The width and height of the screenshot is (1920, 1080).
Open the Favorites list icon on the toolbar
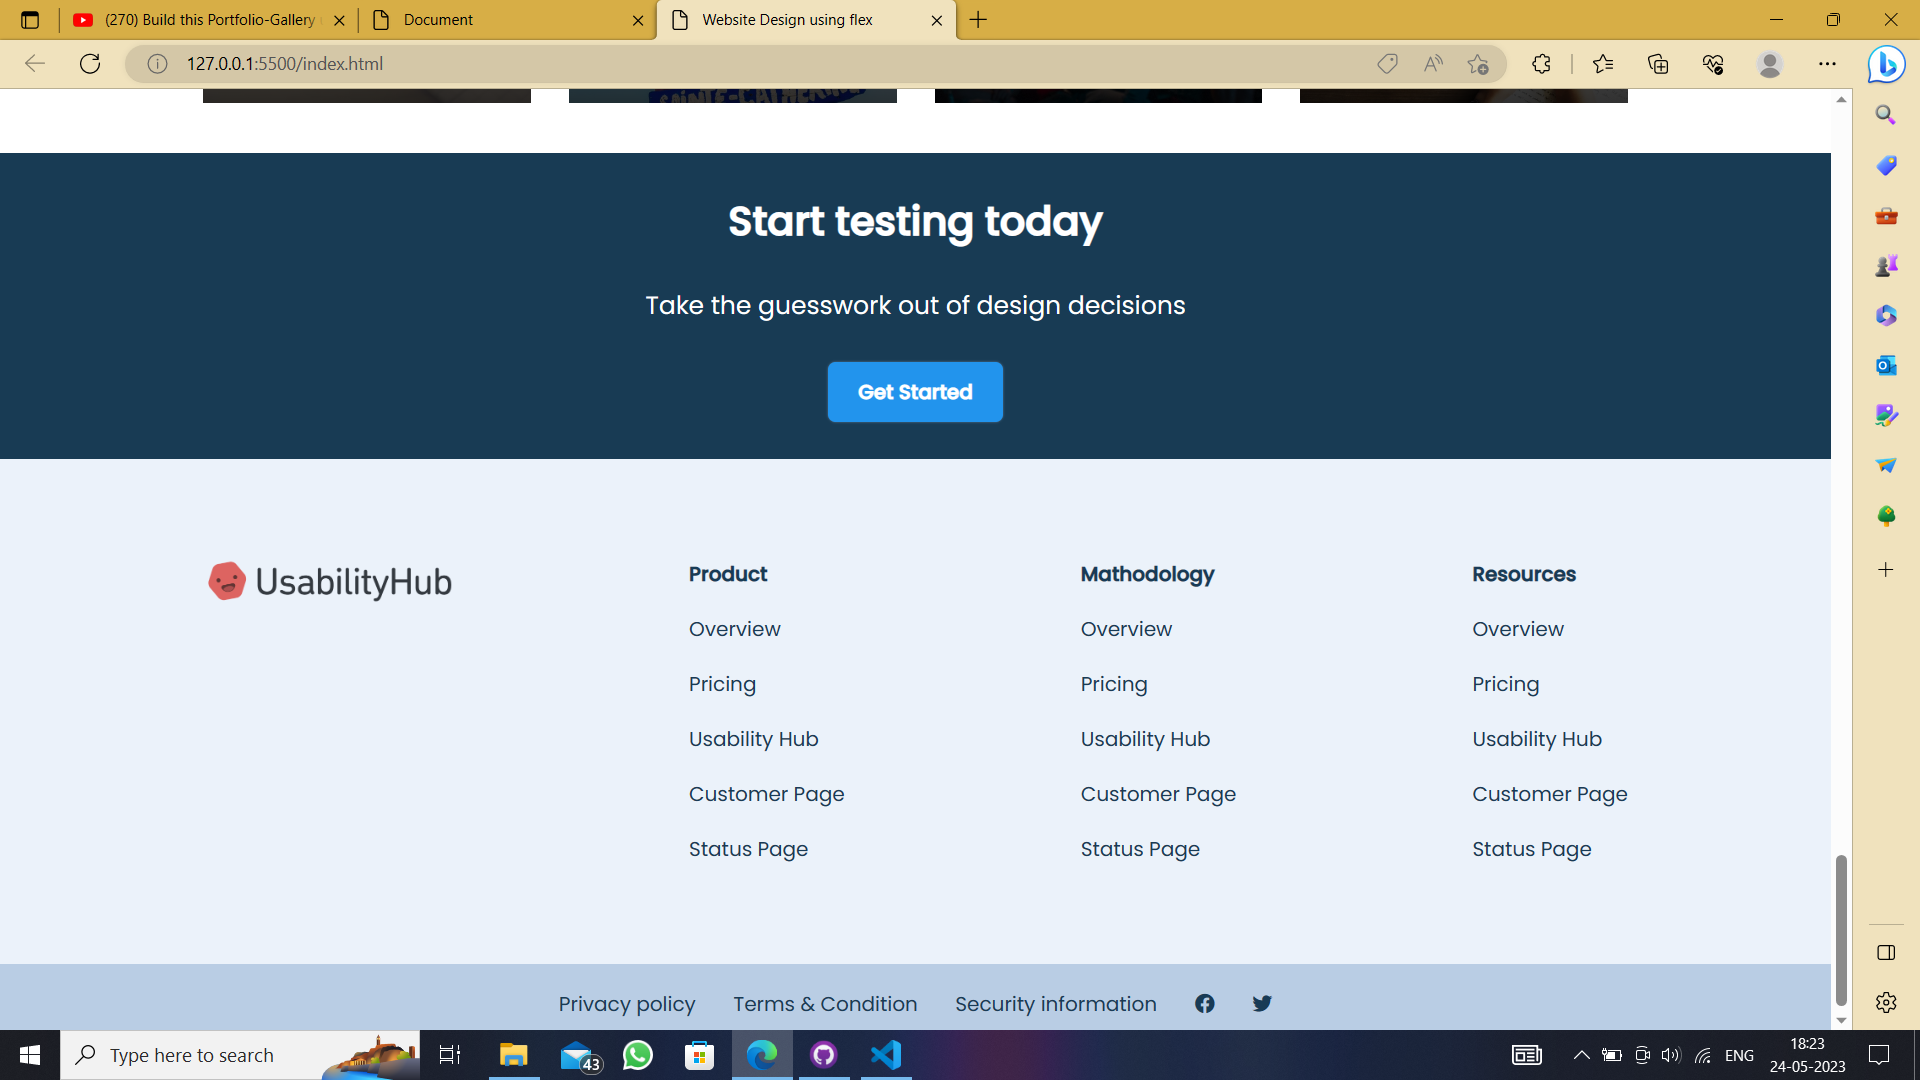(x=1603, y=63)
